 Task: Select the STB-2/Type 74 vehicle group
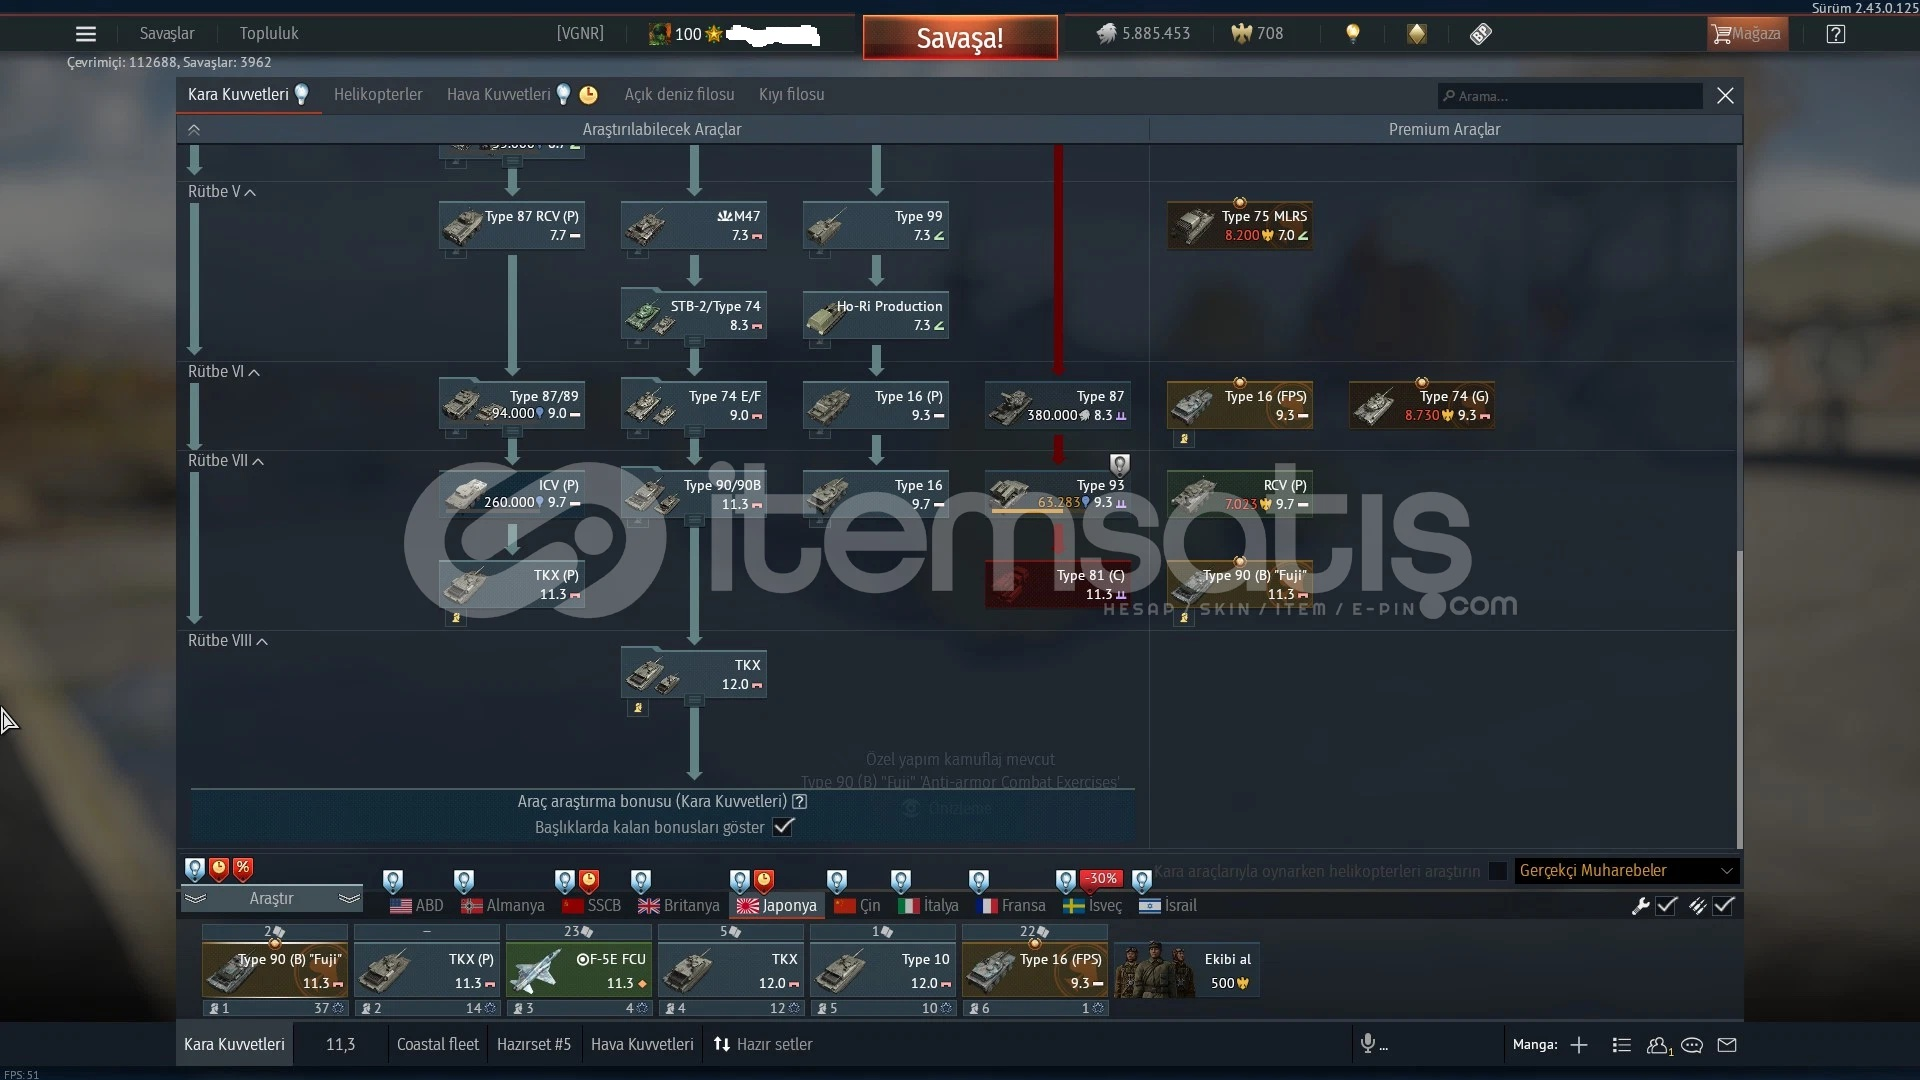694,316
